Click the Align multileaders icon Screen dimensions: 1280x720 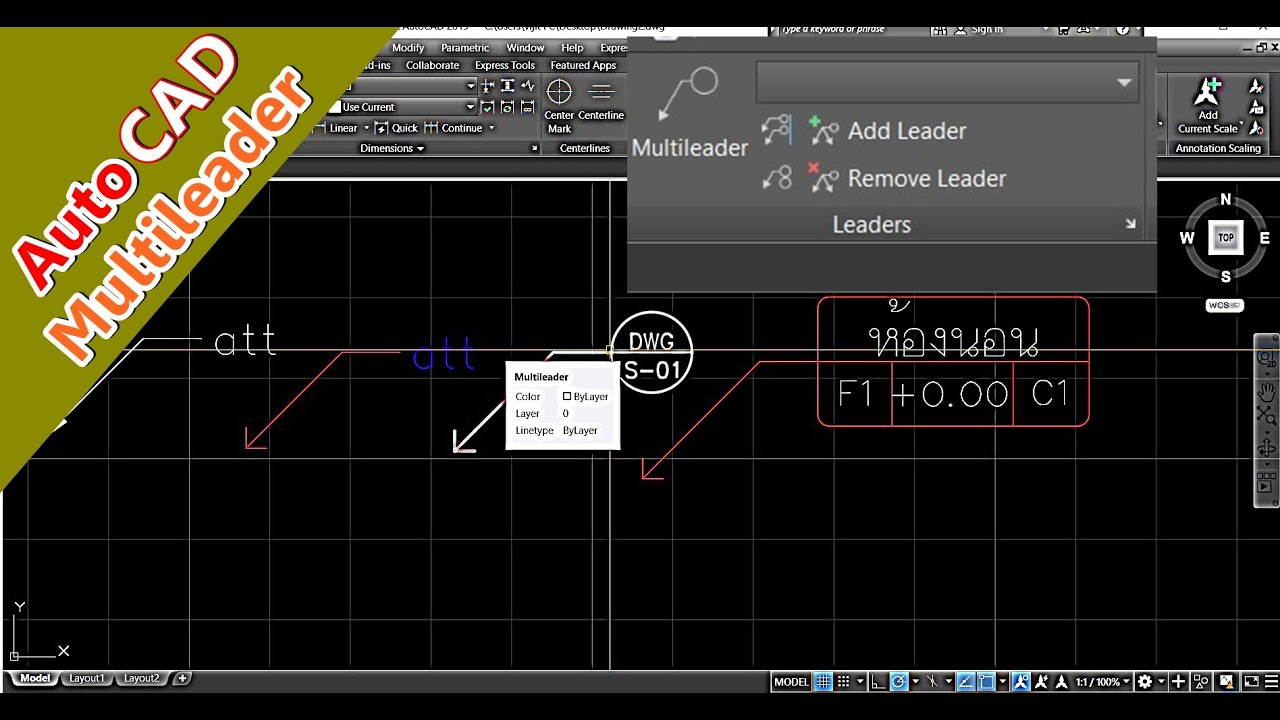(x=777, y=130)
